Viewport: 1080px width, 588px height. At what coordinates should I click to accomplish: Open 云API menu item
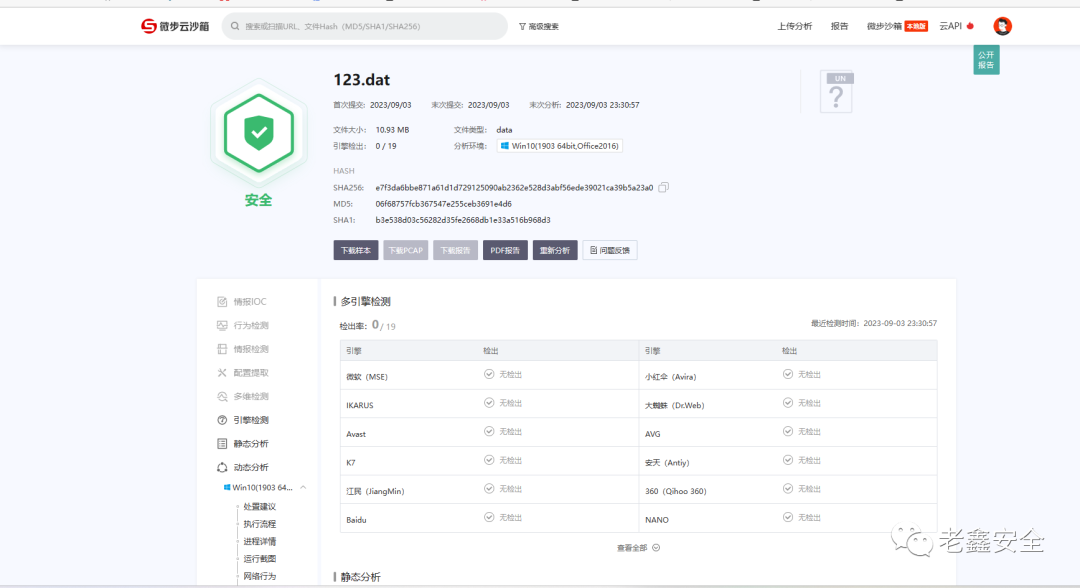tap(957, 26)
